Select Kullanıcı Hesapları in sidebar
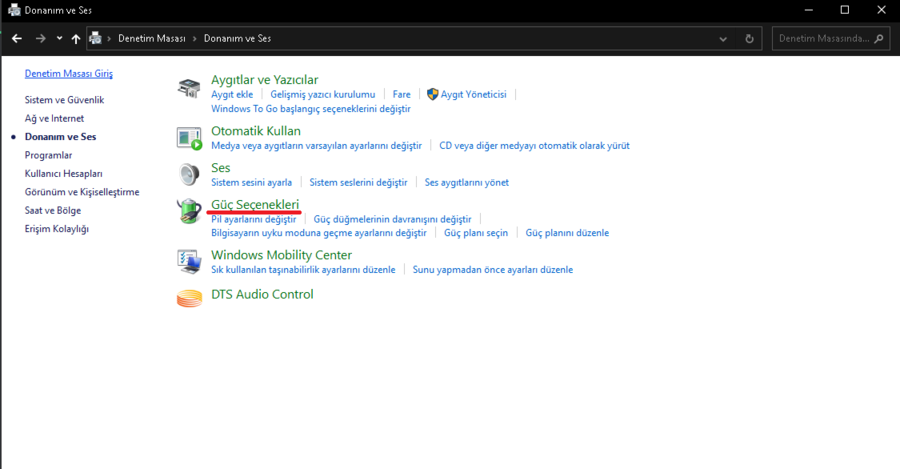This screenshot has width=900, height=469. pos(64,173)
